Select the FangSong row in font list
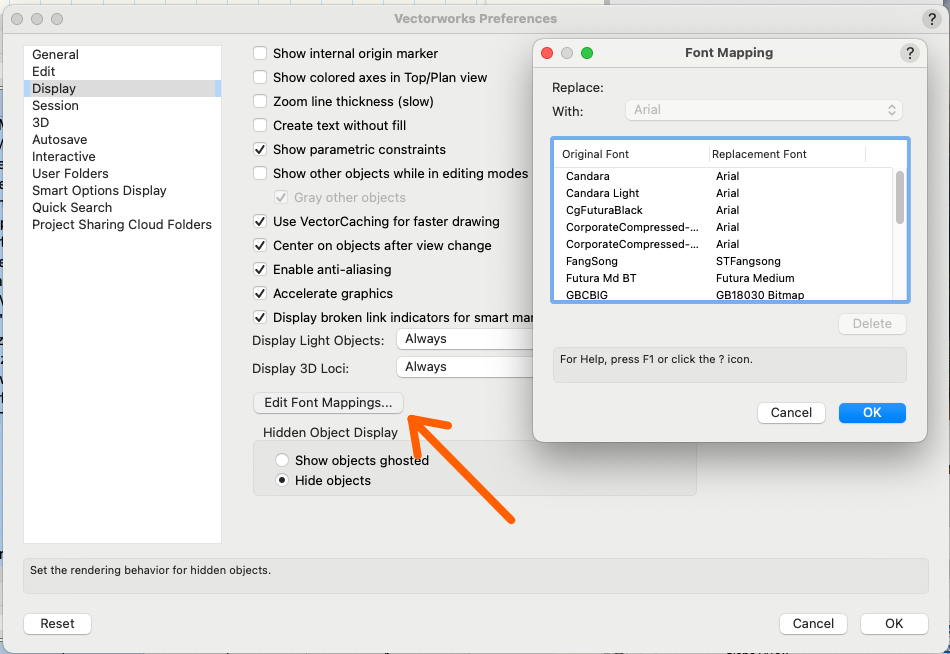Screen dimensions: 950x654 click(x=630, y=261)
